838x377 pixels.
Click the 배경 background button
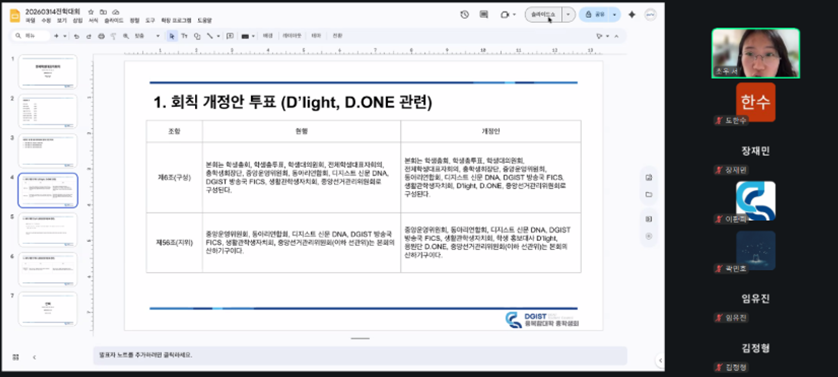pyautogui.click(x=268, y=36)
